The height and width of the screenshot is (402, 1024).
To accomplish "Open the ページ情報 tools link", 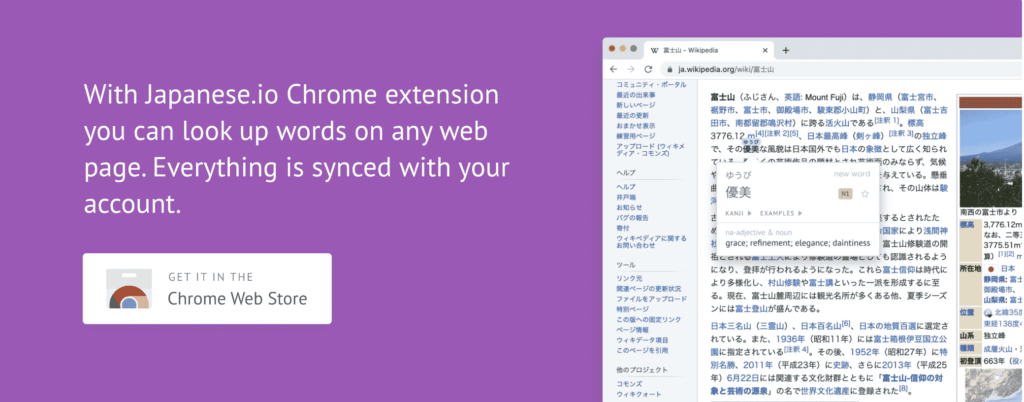I will tap(632, 330).
